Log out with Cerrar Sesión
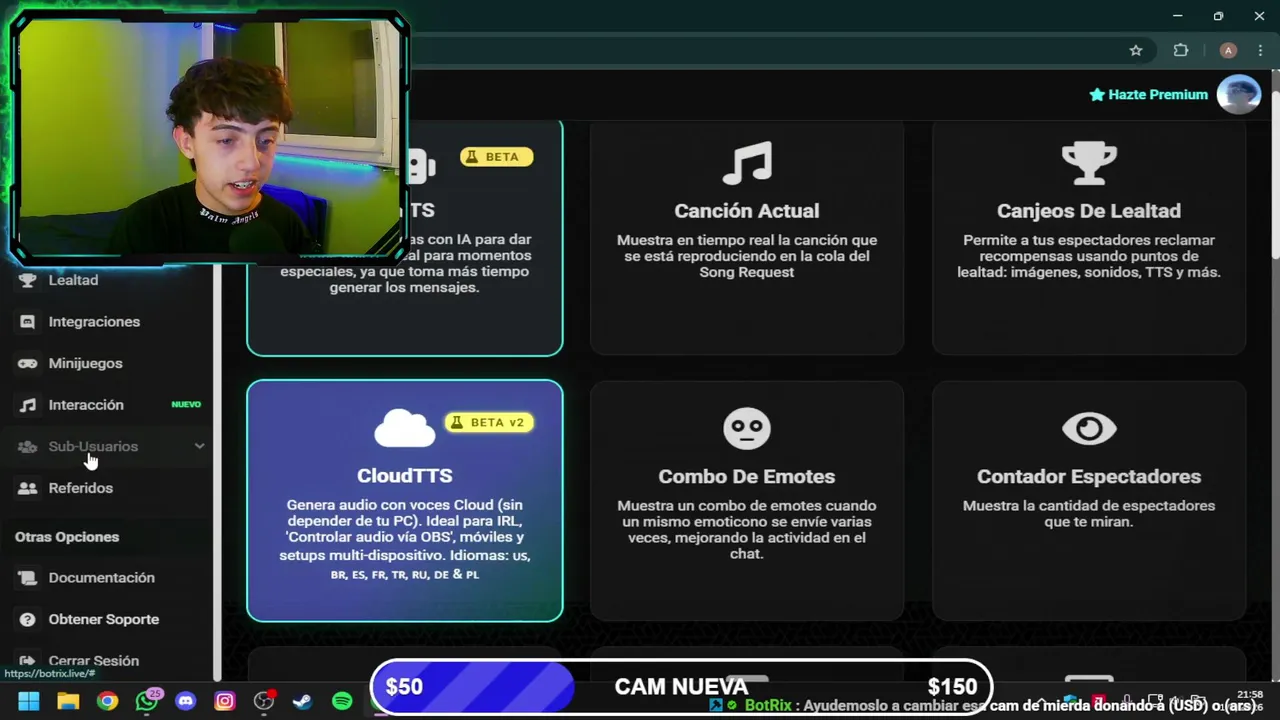Image resolution: width=1280 pixels, height=720 pixels. (x=80, y=661)
